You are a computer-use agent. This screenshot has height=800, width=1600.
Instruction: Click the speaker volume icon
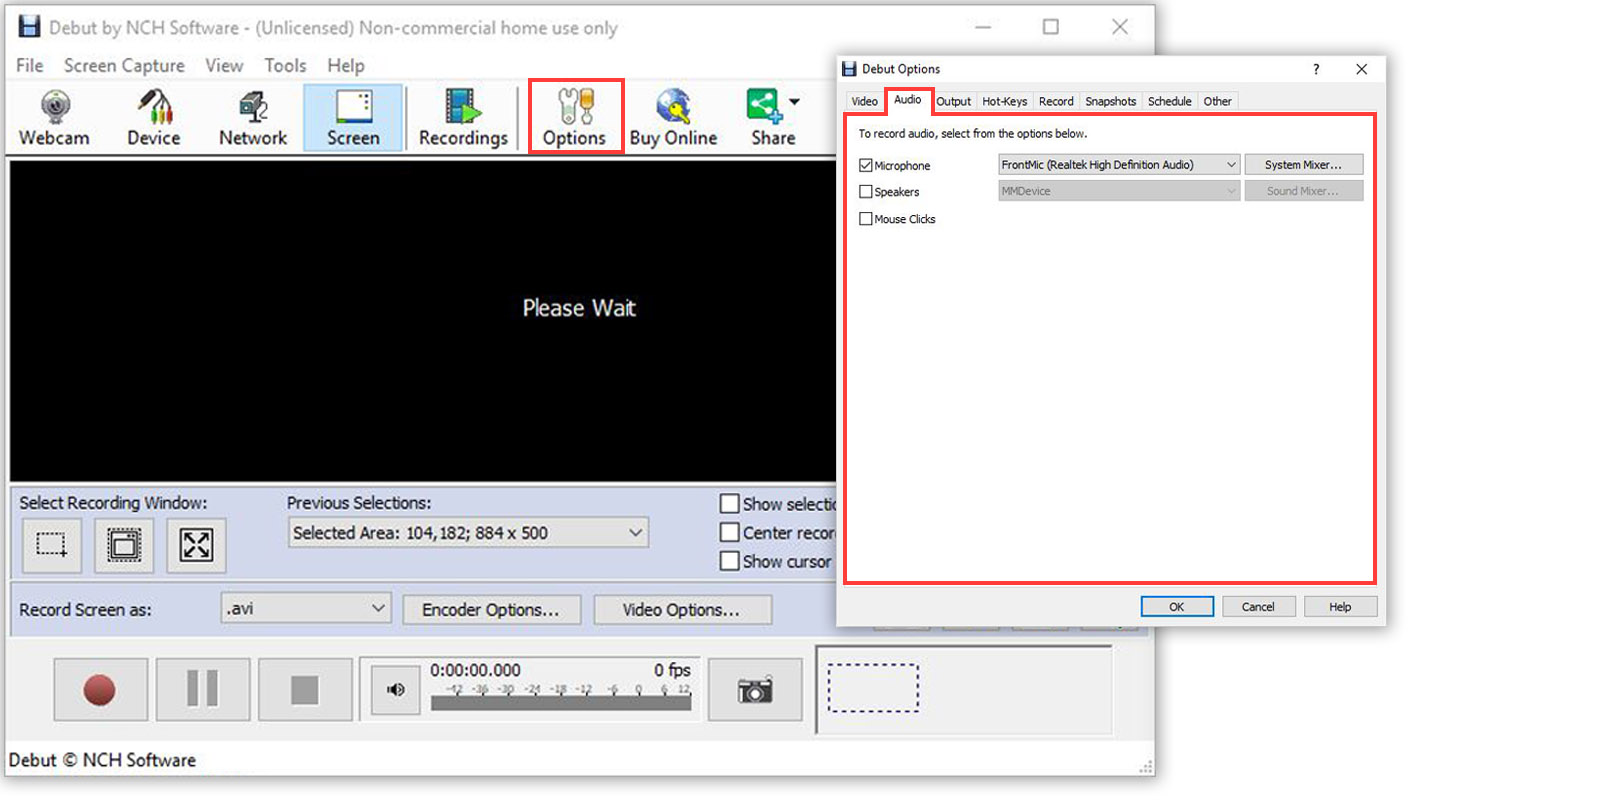396,689
